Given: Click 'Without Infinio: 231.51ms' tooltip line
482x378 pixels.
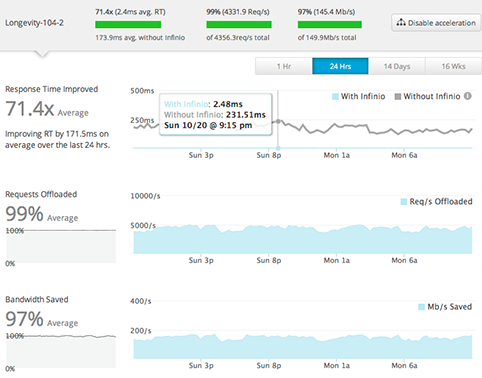Looking at the screenshot, I should pyautogui.click(x=215, y=115).
